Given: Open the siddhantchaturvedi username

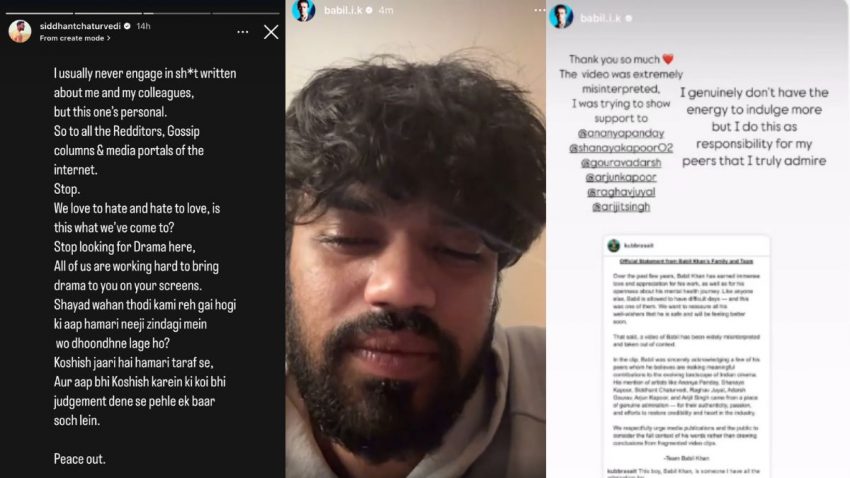Looking at the screenshot, I should click(80, 26).
